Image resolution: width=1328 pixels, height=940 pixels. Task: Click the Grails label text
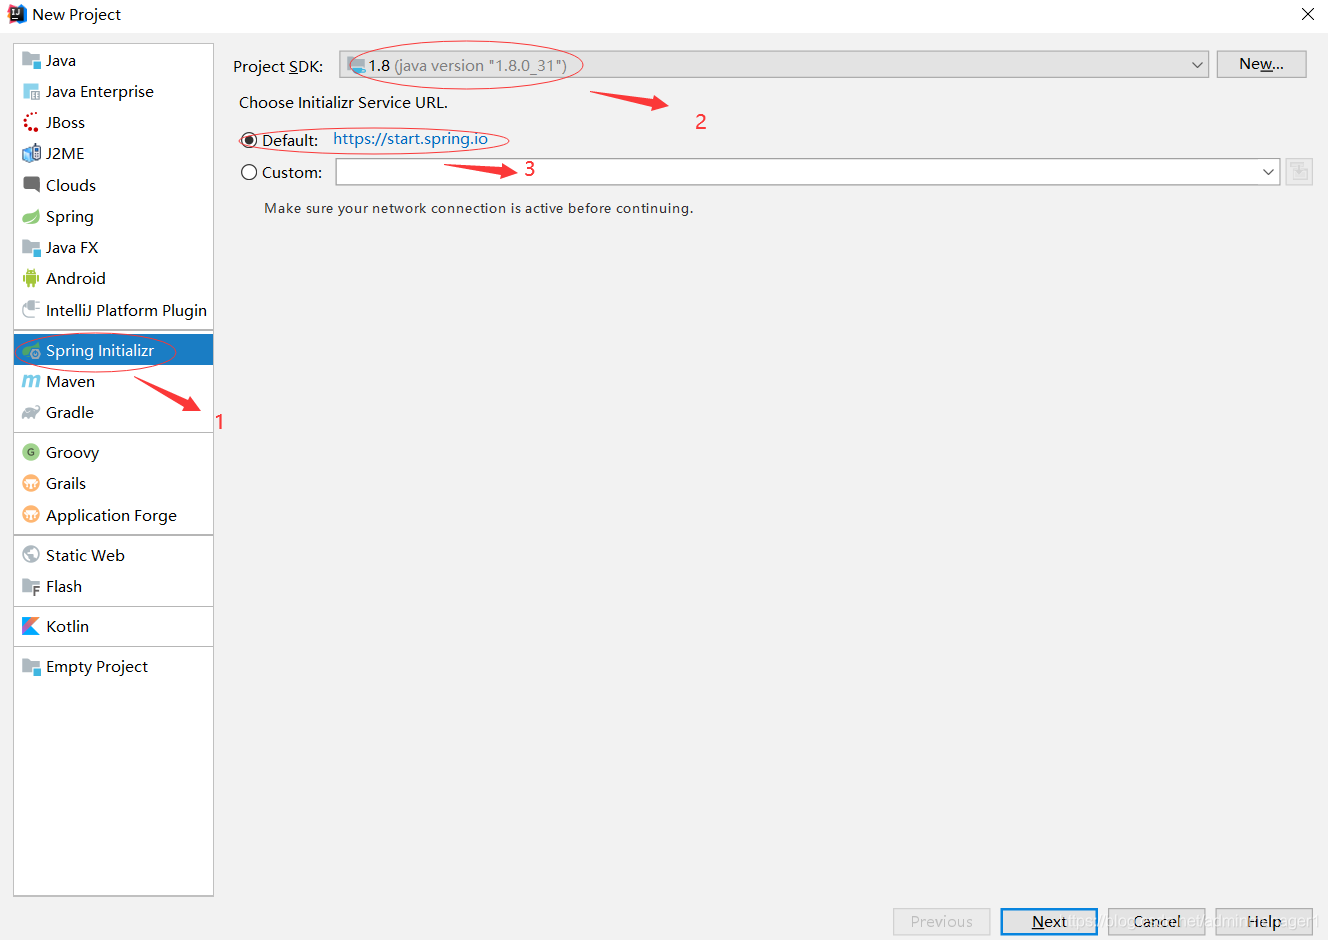tap(66, 483)
